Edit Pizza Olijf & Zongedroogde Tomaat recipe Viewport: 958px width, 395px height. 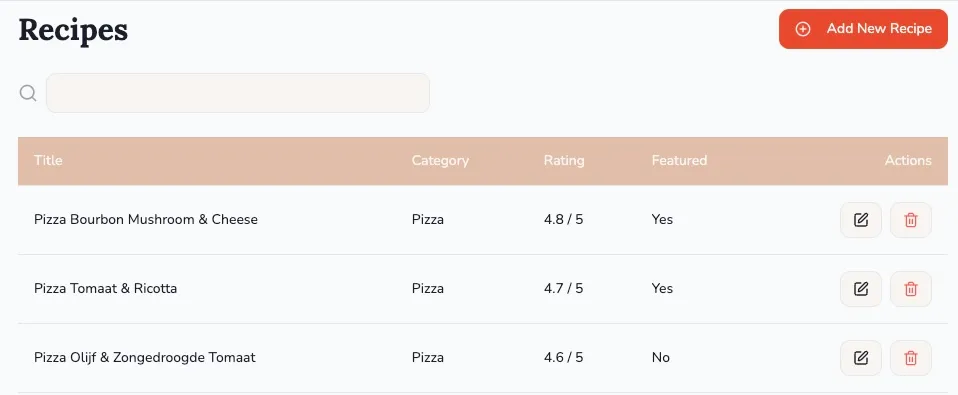click(861, 358)
